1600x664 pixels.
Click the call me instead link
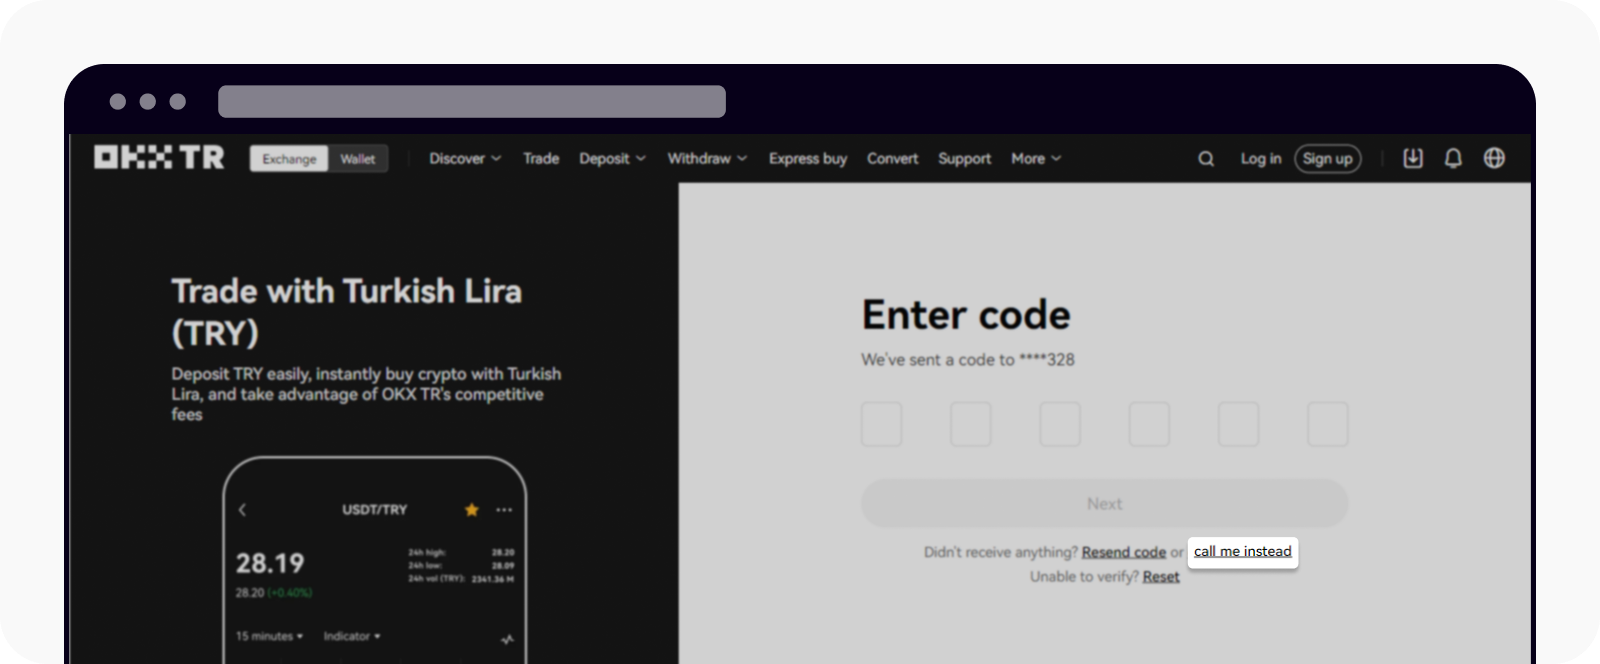click(1243, 551)
